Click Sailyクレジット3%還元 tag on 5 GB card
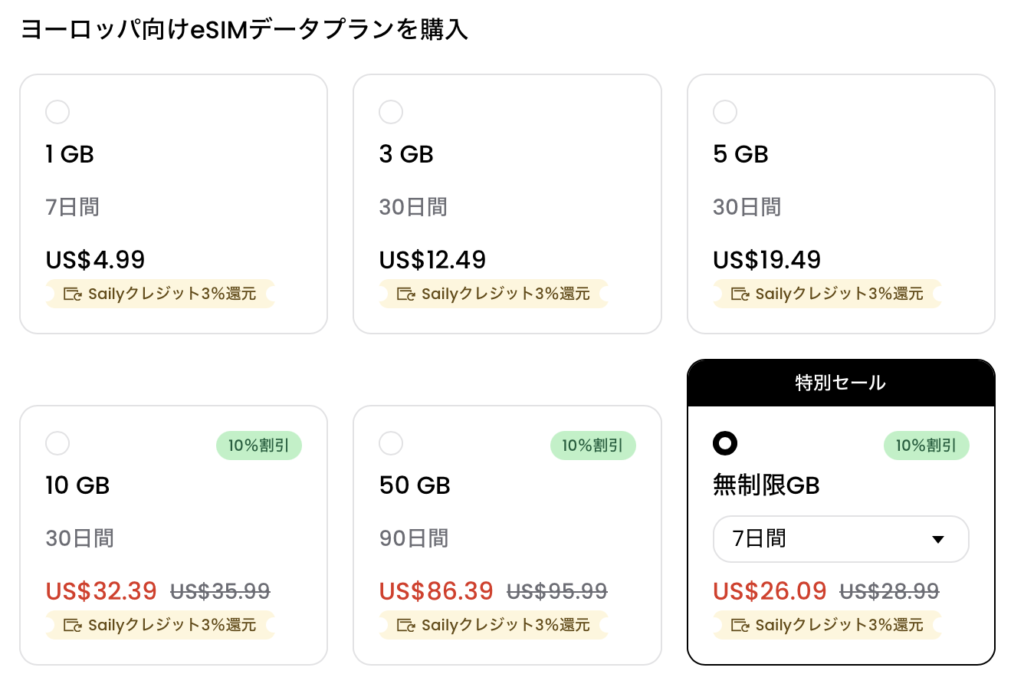The image size is (1024, 684). [827, 294]
